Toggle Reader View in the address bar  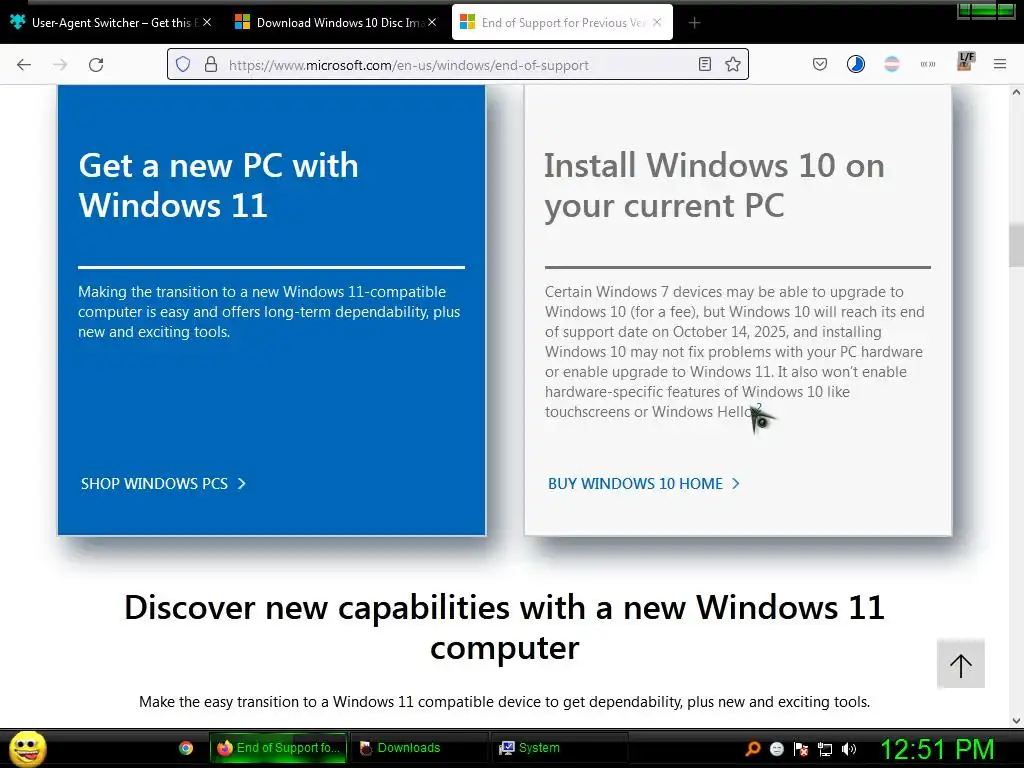(x=705, y=64)
